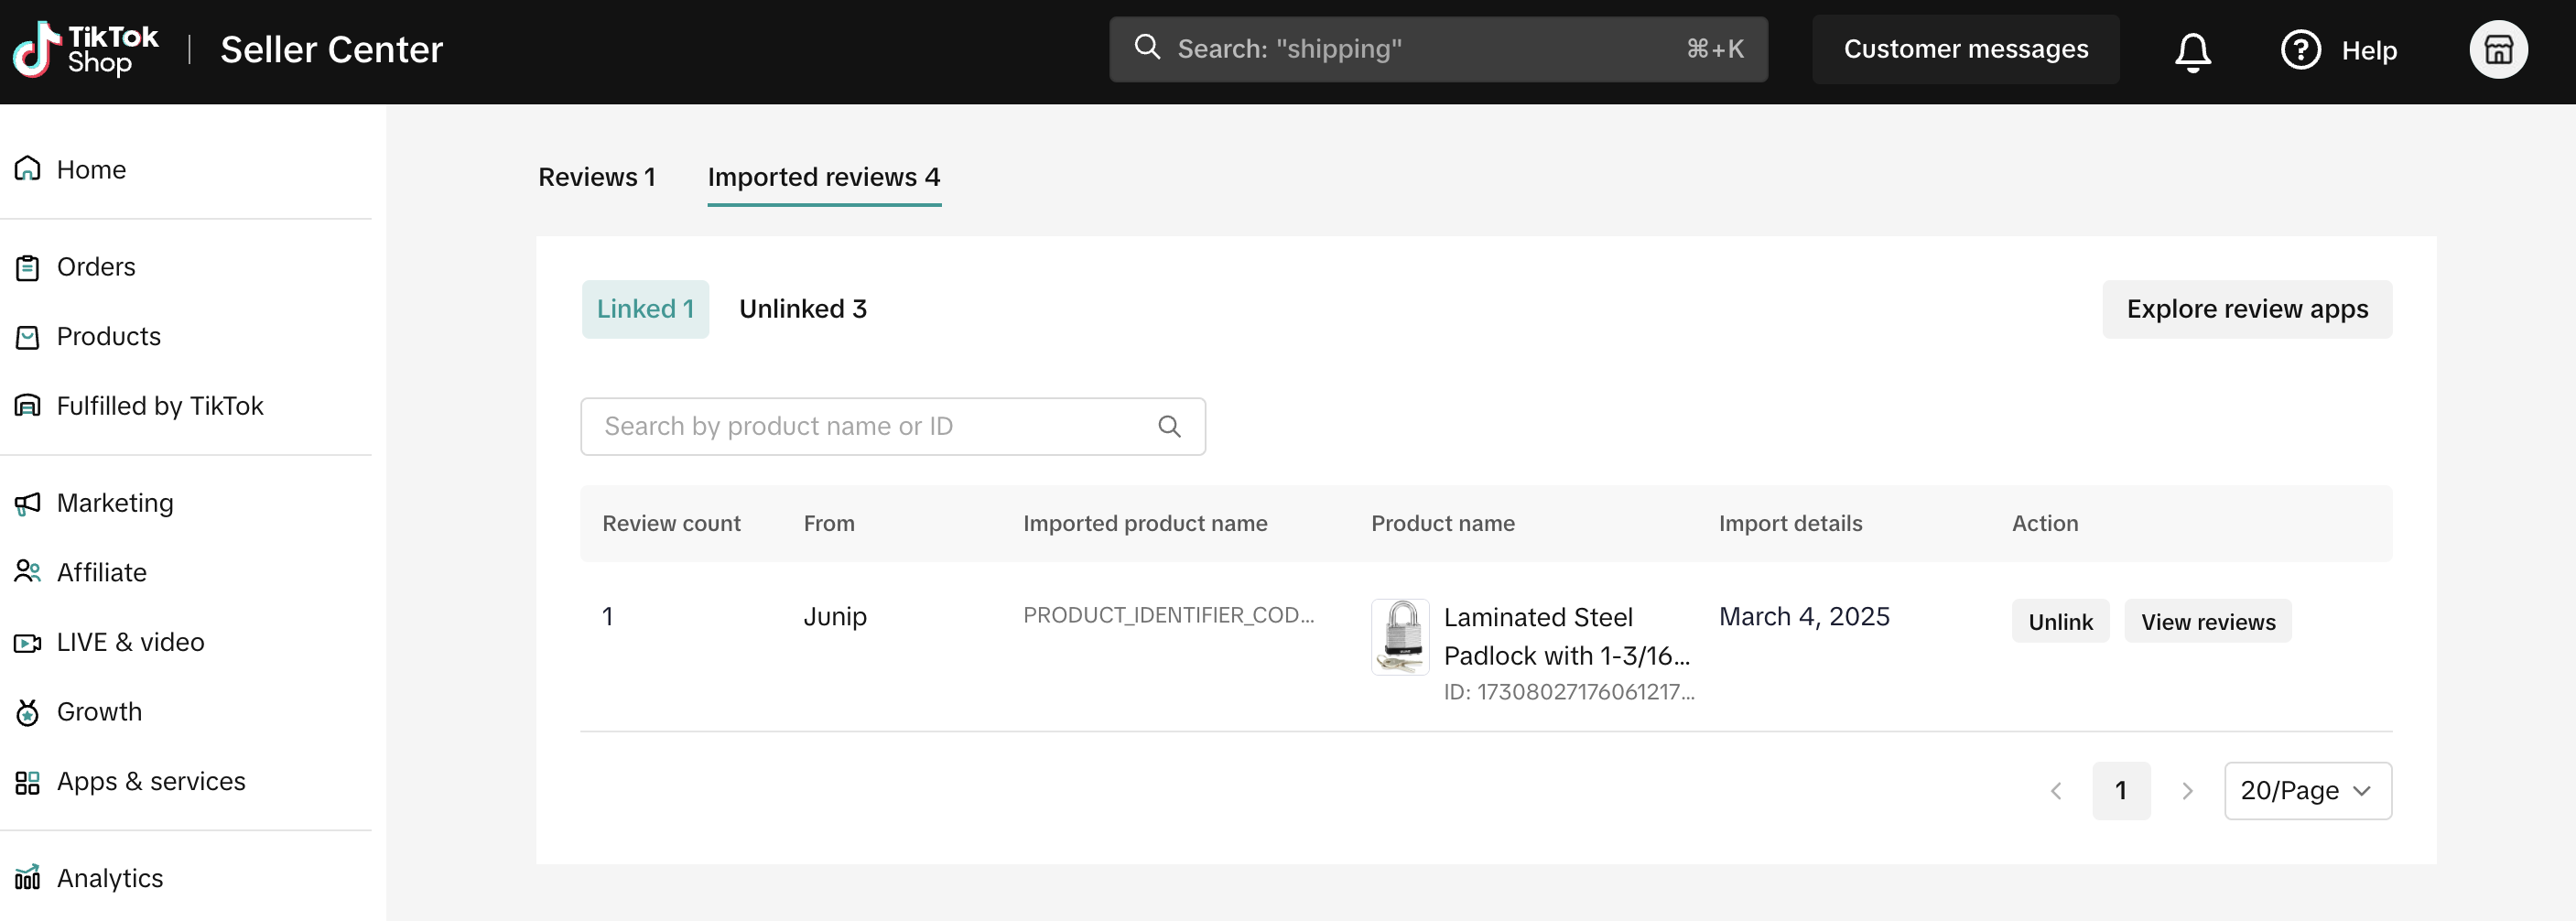
Task: Open Explore review apps
Action: (2246, 309)
